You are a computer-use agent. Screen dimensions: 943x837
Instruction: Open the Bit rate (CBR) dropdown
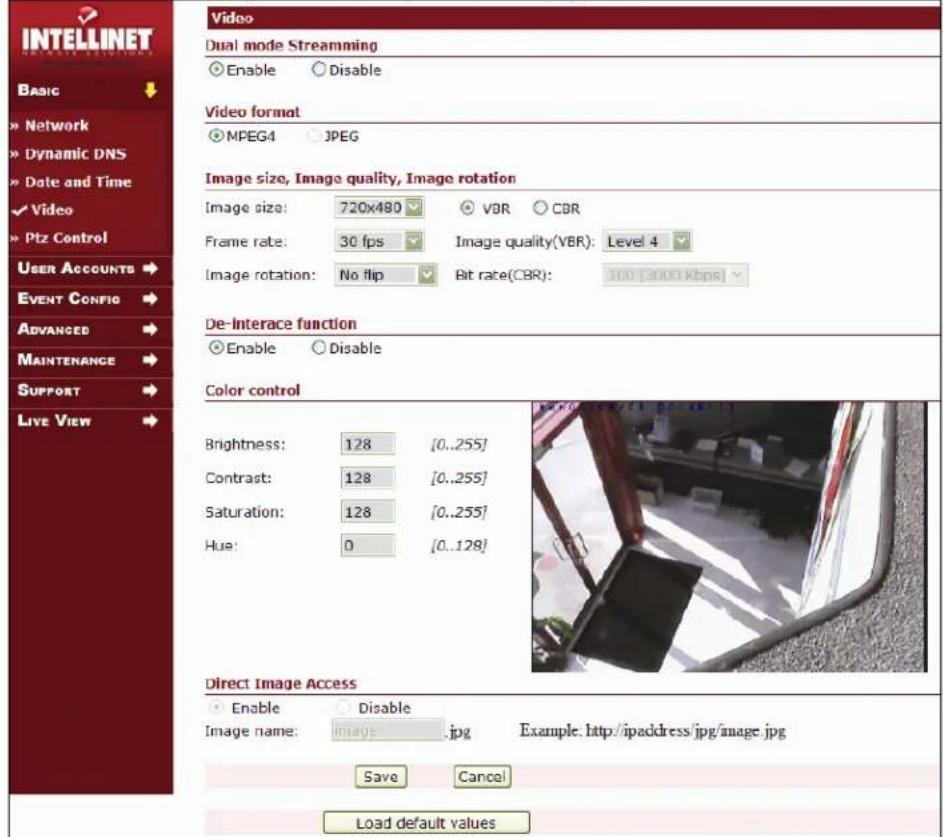pos(675,275)
